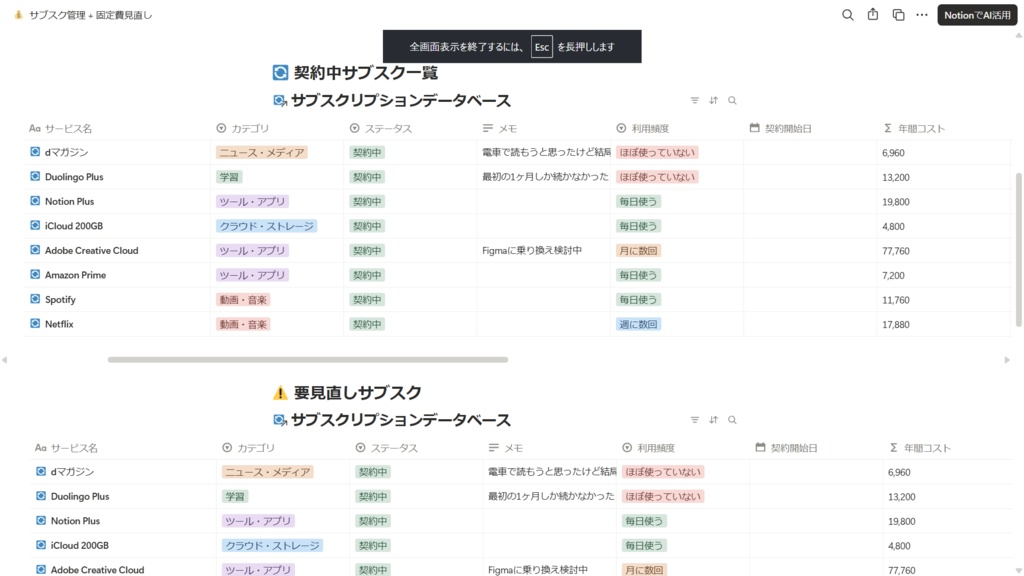Open filter options for 契約中サブスク一覧 database
Image resolution: width=1024 pixels, height=576 pixels.
(x=695, y=100)
